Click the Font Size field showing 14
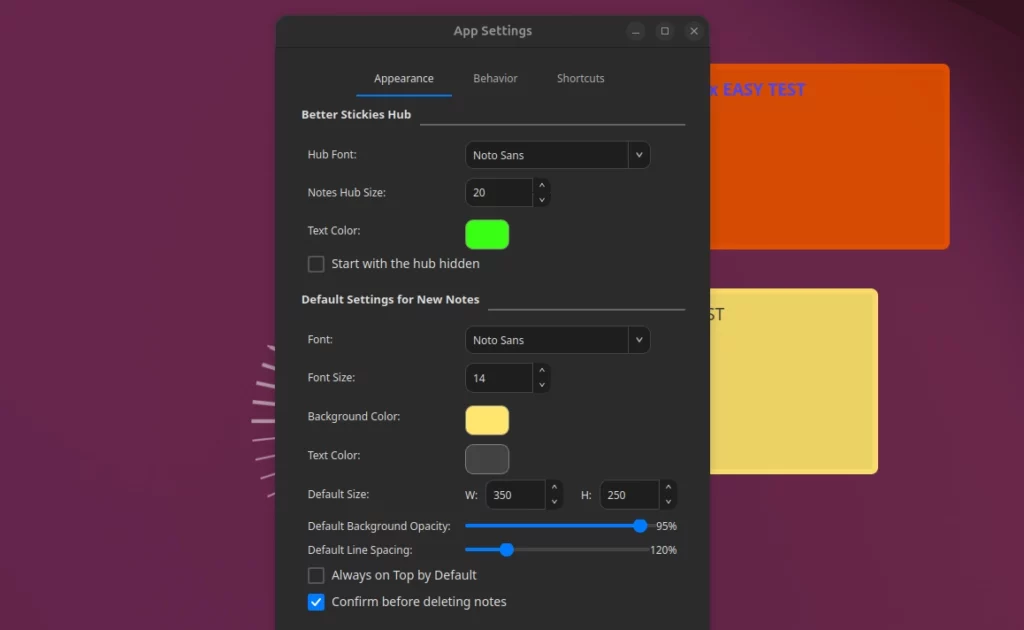Image resolution: width=1024 pixels, height=630 pixels. coord(500,378)
